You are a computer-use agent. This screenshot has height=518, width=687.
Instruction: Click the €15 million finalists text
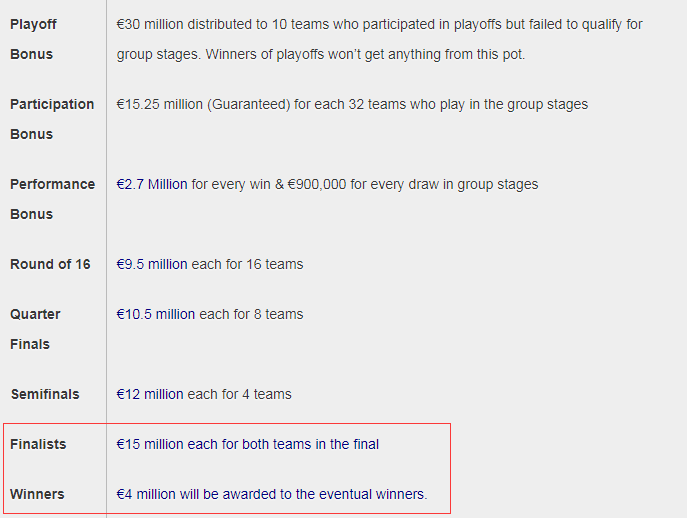(248, 444)
